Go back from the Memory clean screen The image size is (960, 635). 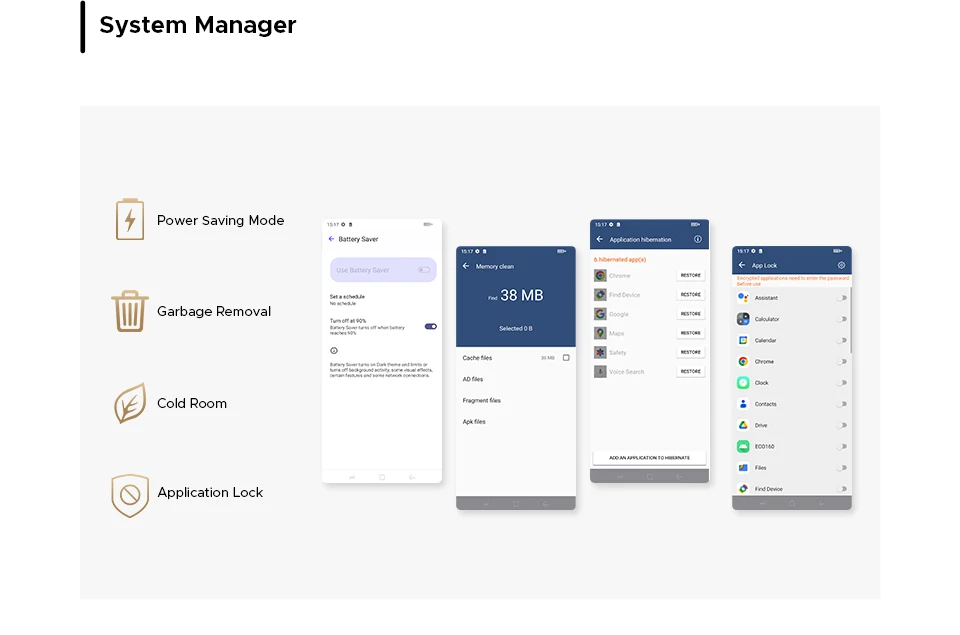[x=466, y=266]
